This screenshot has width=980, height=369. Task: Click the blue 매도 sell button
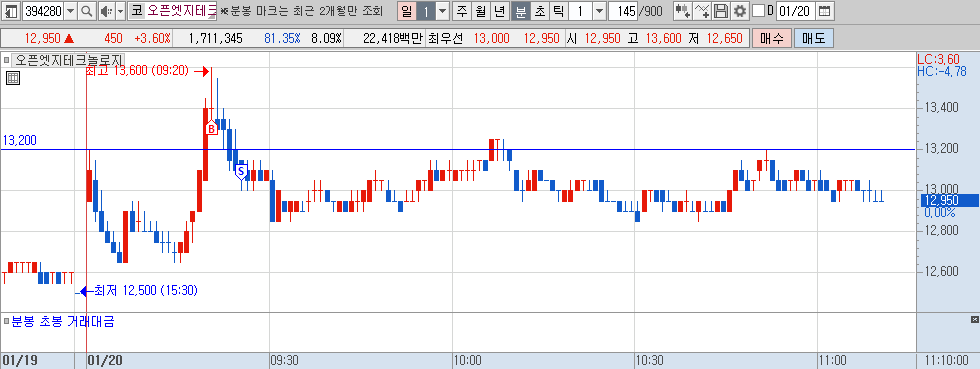[814, 38]
